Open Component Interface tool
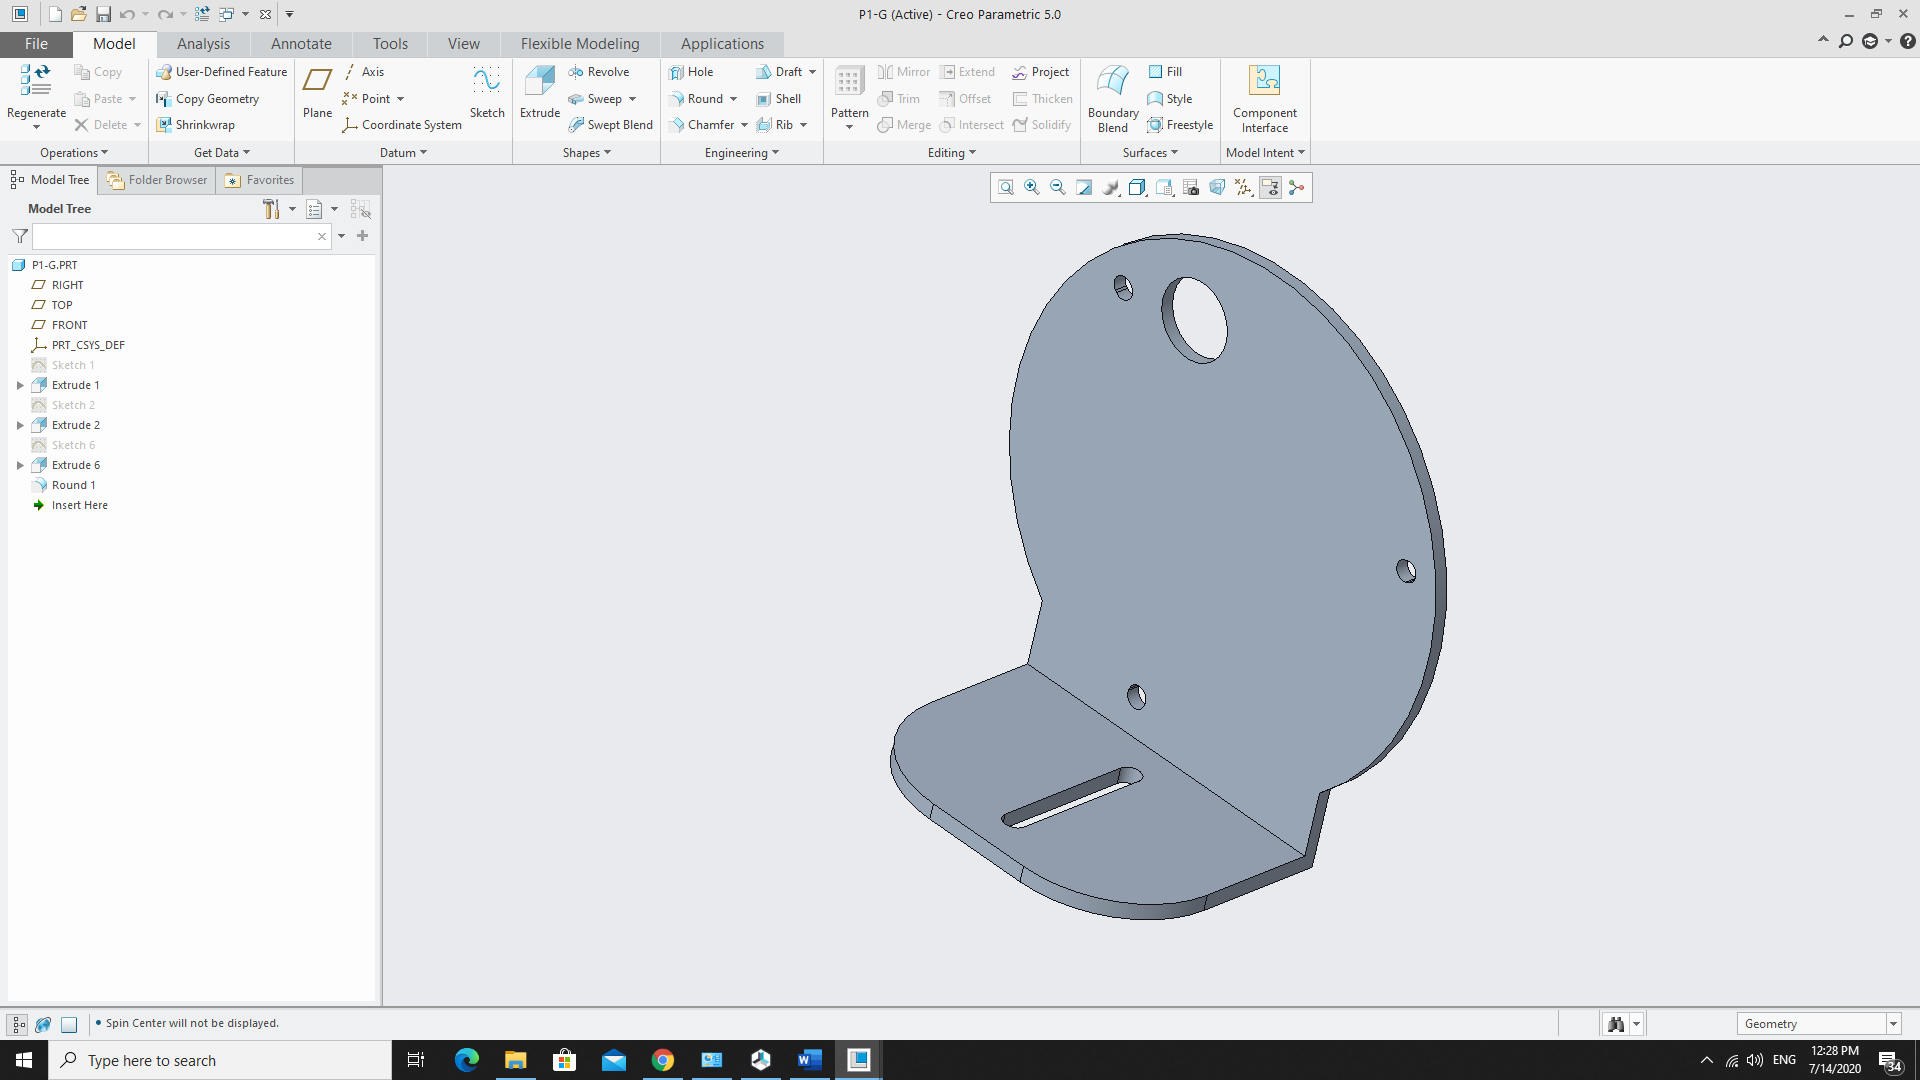Screen dimensions: 1920x1080 tap(1264, 98)
